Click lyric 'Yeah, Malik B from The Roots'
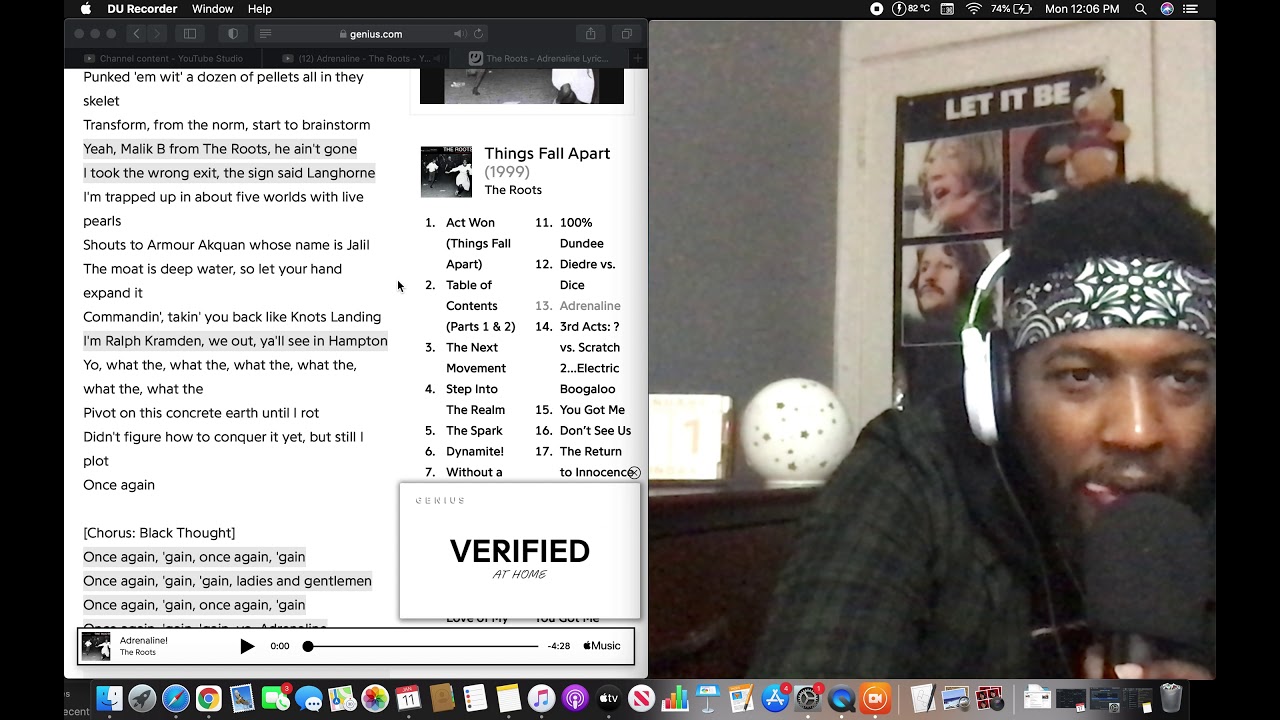The height and width of the screenshot is (720, 1280). click(x=220, y=149)
